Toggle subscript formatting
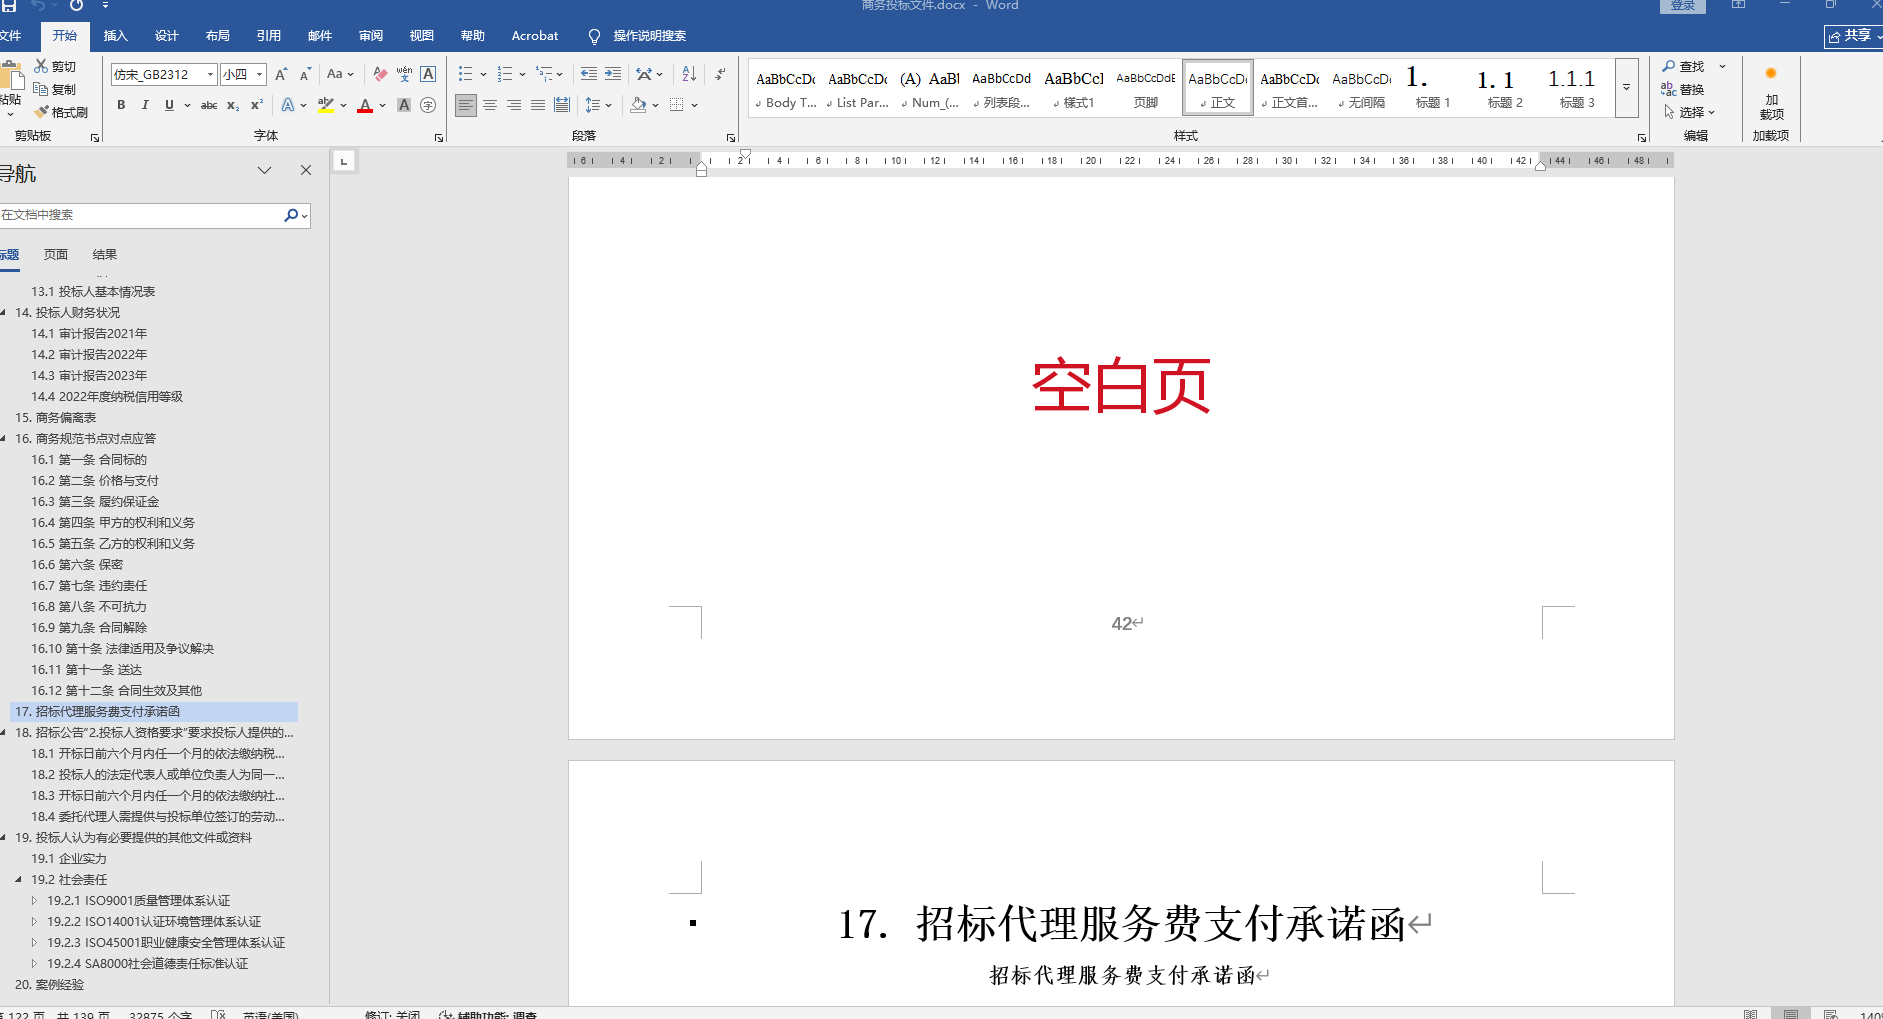Image resolution: width=1883 pixels, height=1019 pixels. tap(233, 105)
